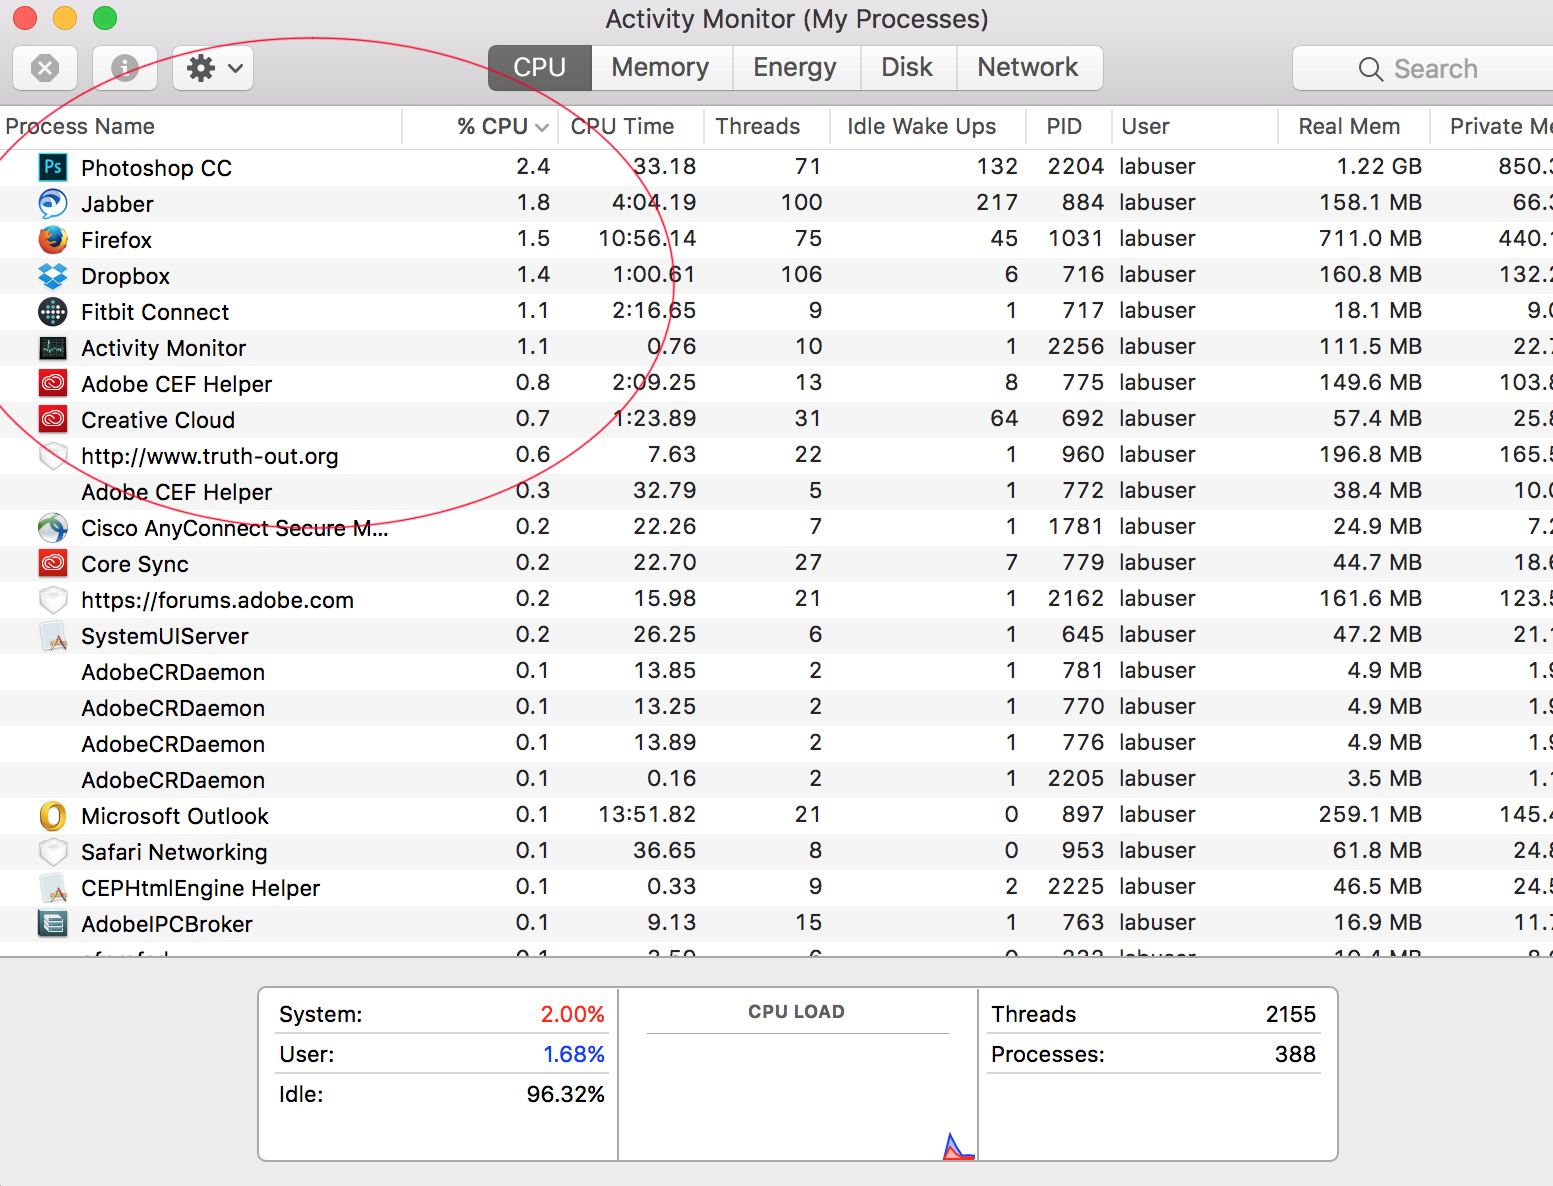Switch to the Network tab
This screenshot has width=1553, height=1186.
[x=1028, y=68]
